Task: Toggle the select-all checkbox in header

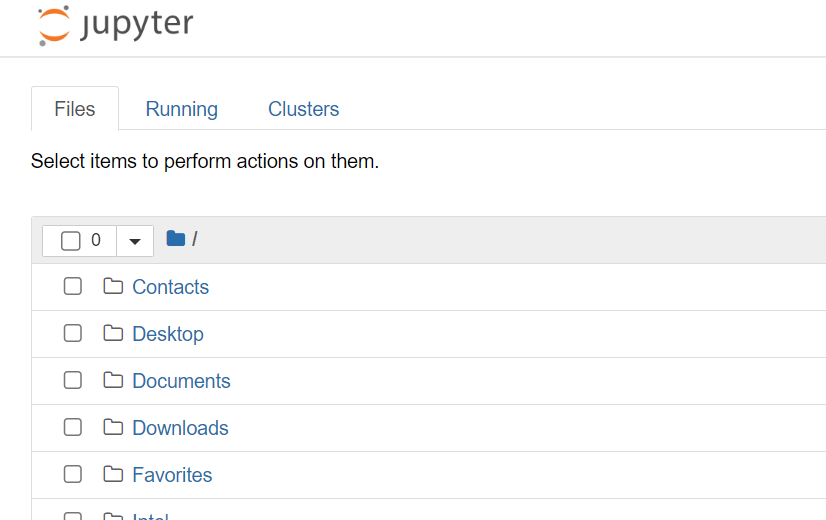Action: tap(70, 241)
